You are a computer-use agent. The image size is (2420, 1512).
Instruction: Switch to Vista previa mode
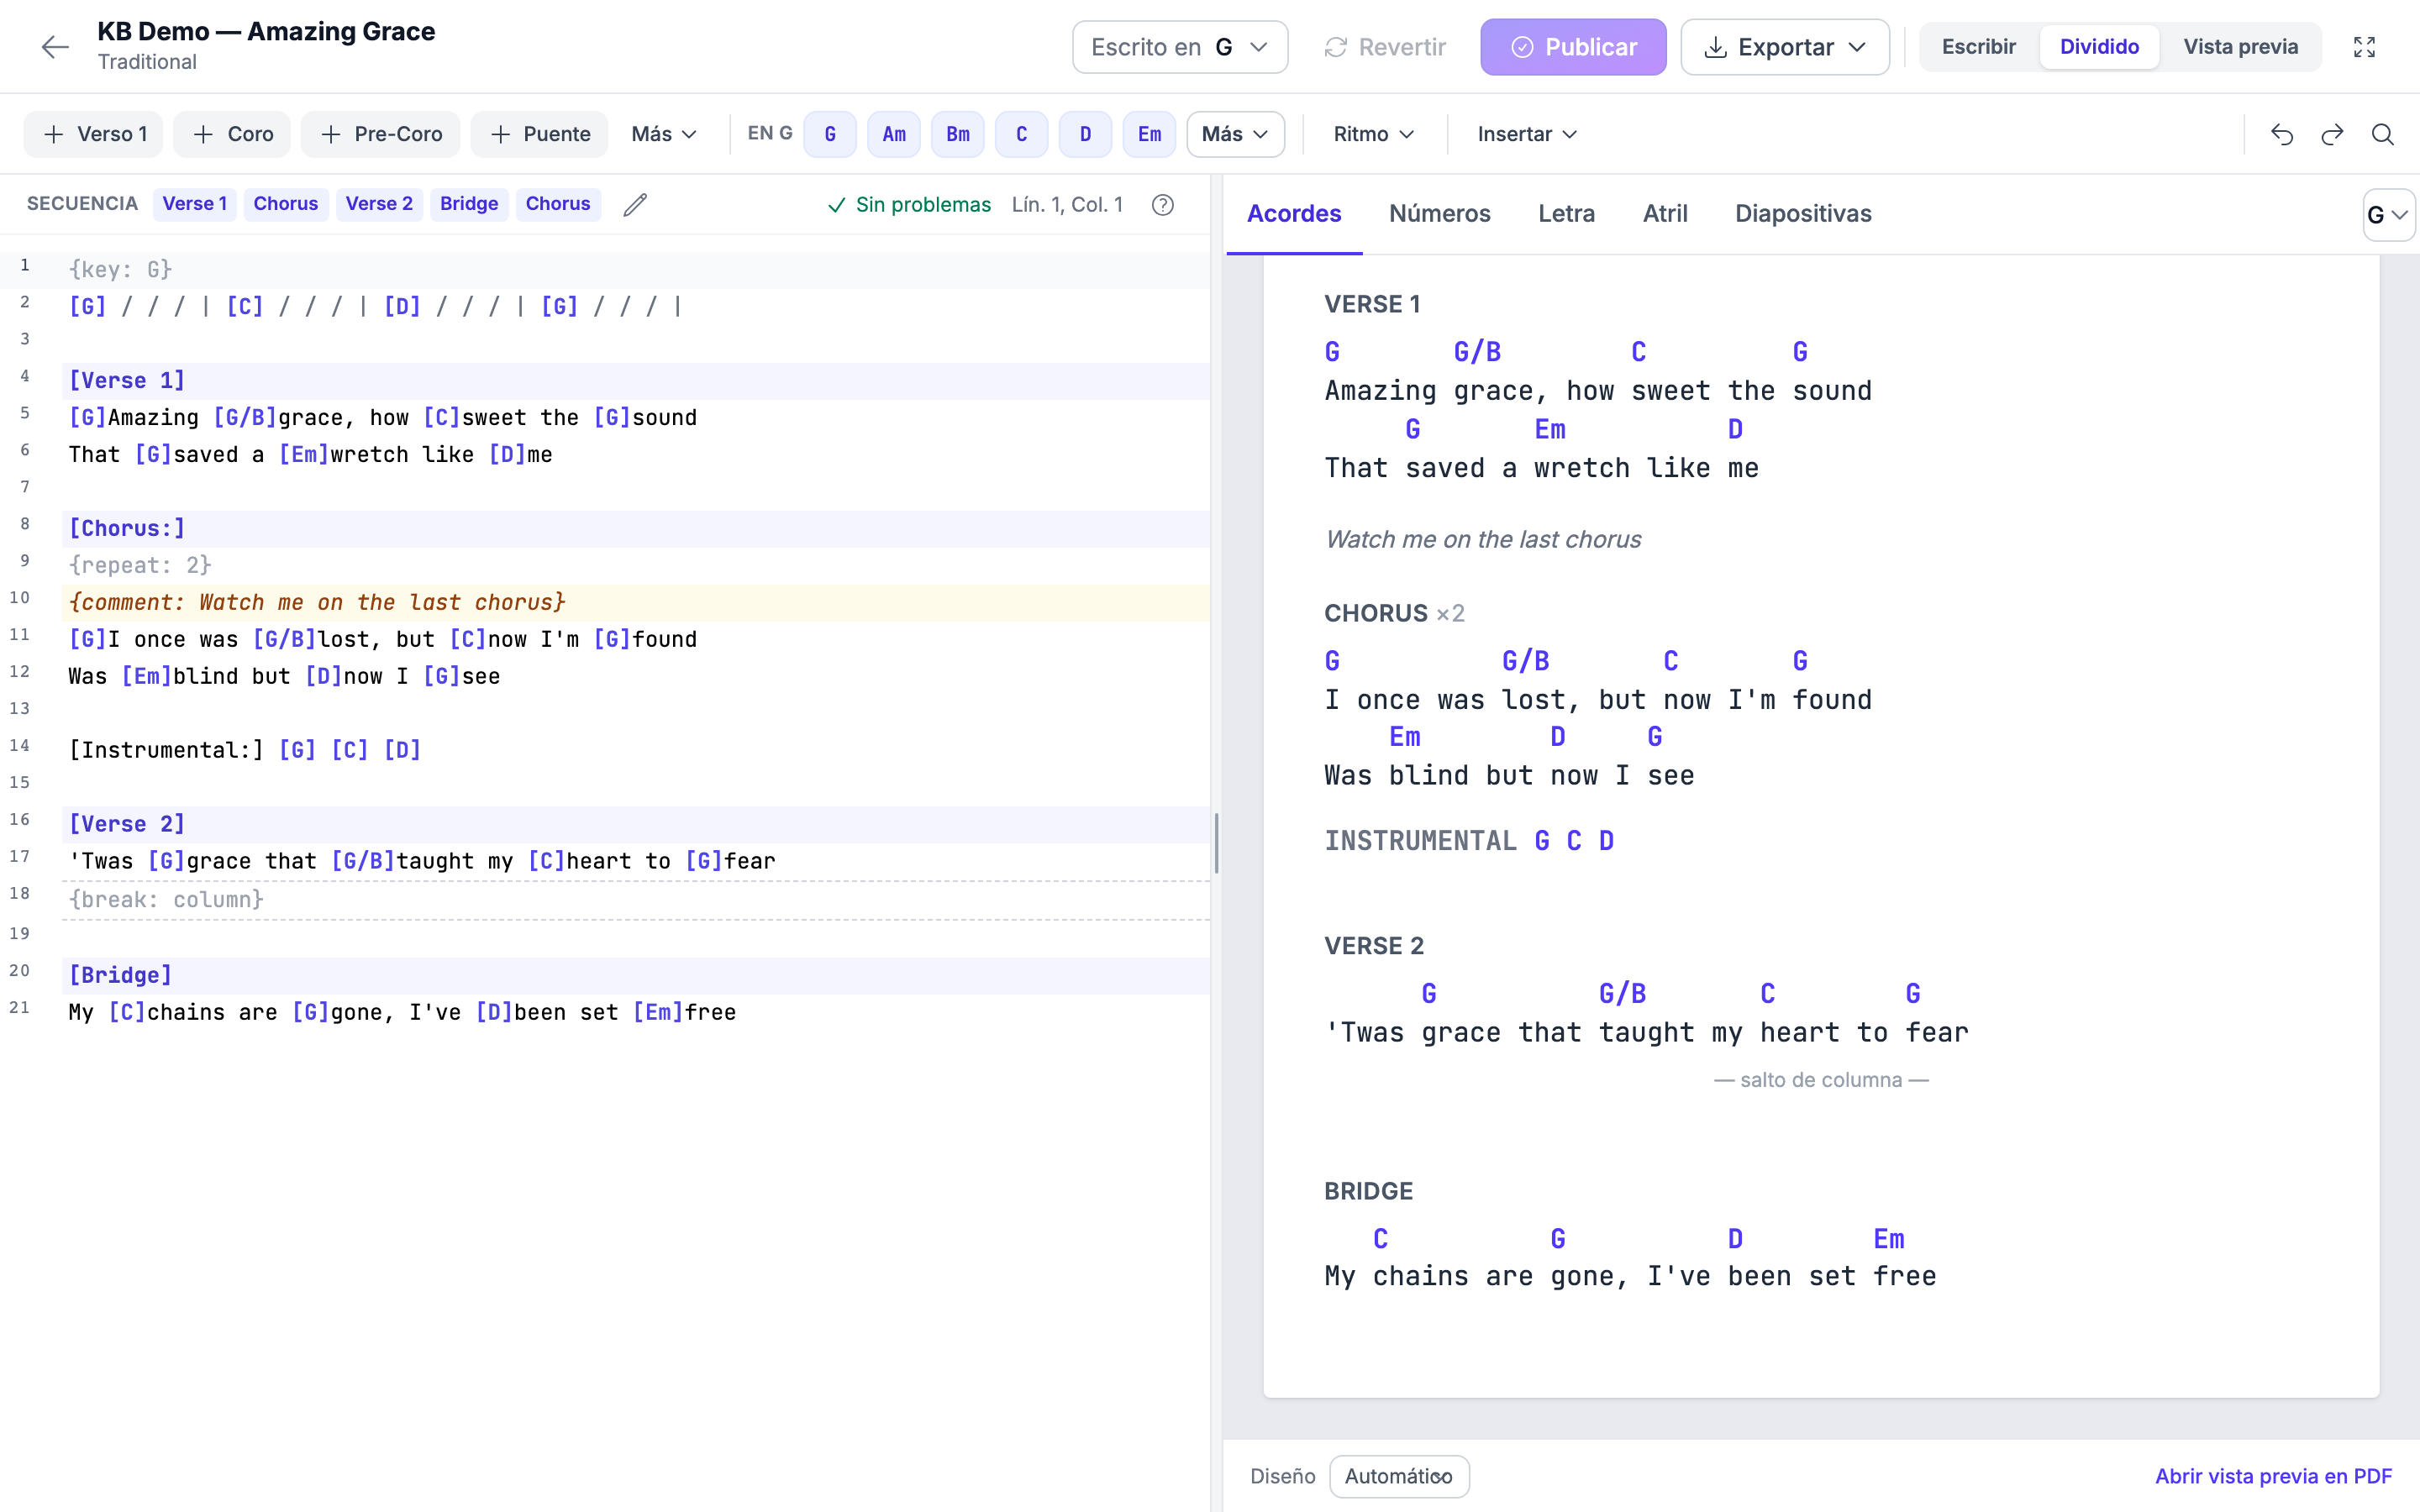pyautogui.click(x=2240, y=47)
